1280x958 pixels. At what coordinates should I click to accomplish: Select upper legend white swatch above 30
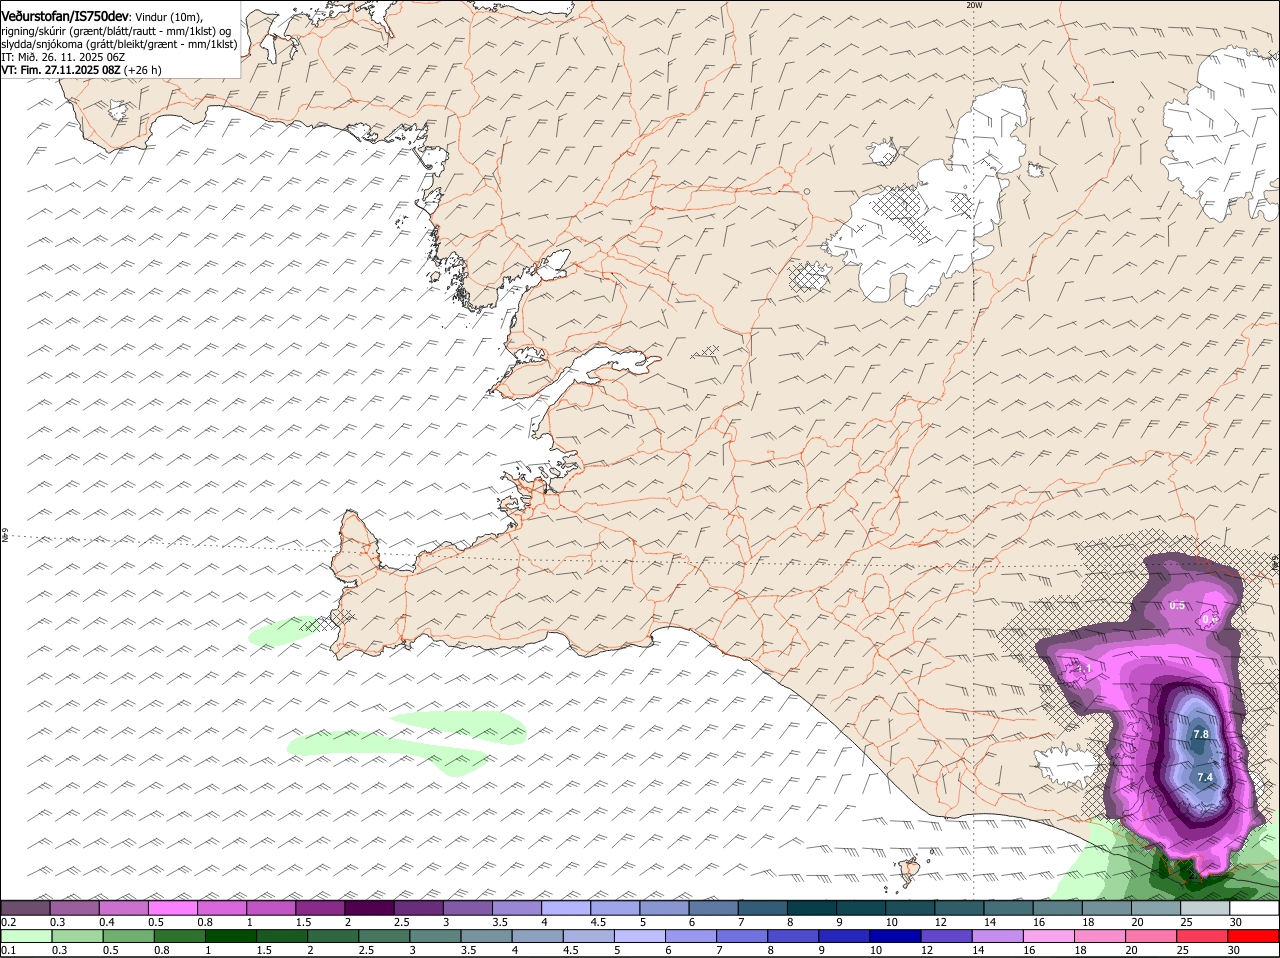(x=1254, y=908)
